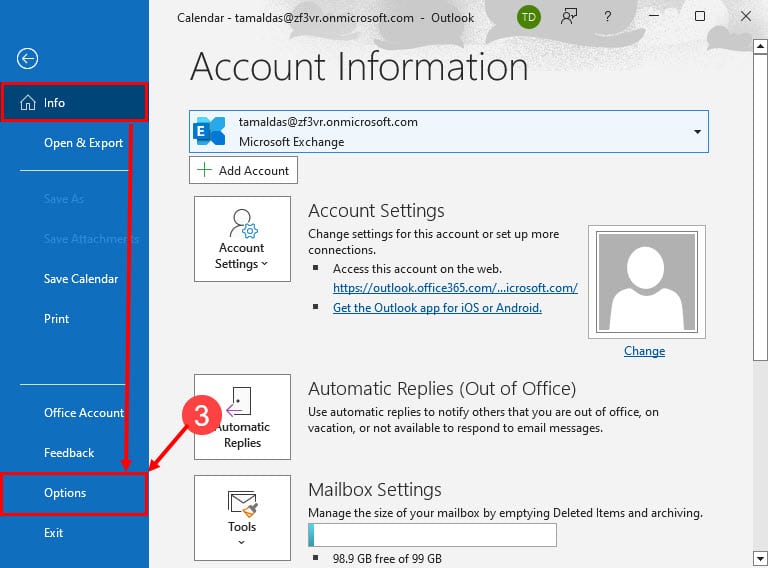Exit Outlook from sidebar

coord(53,533)
